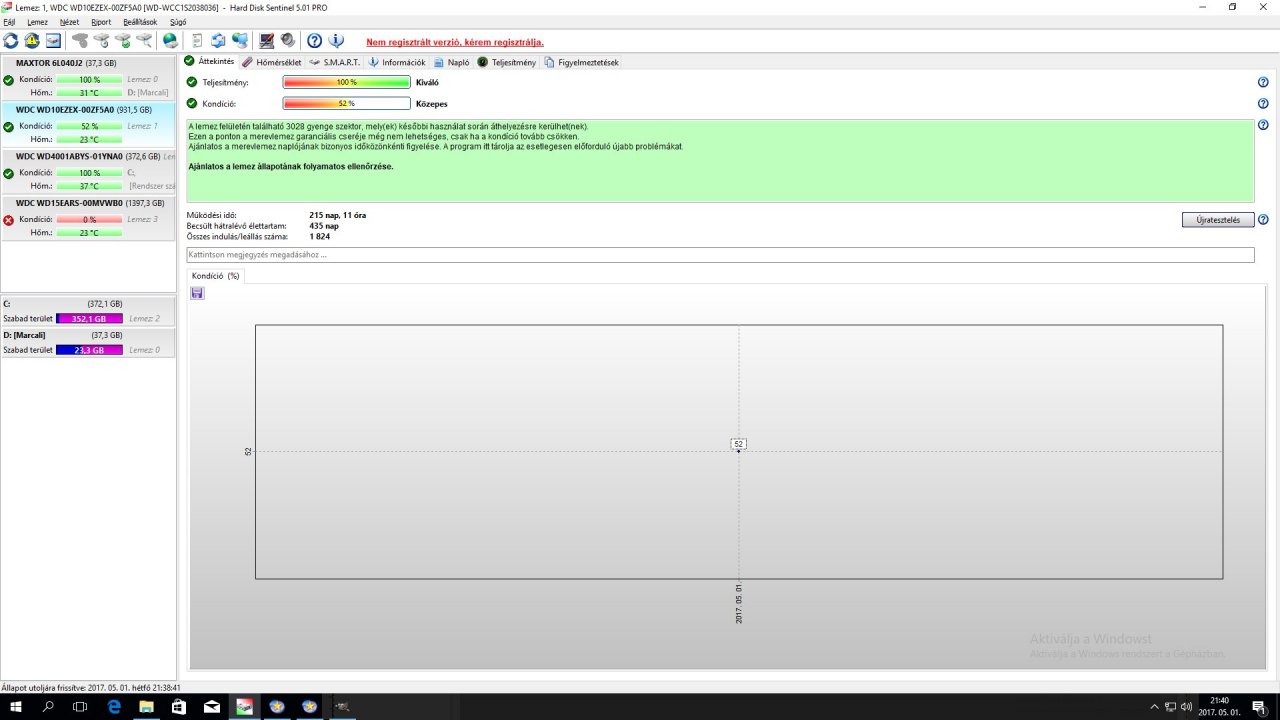Select the WDC WD10EZEX-00ZF5A0 disk
The image size is (1280, 720).
pyautogui.click(x=89, y=125)
